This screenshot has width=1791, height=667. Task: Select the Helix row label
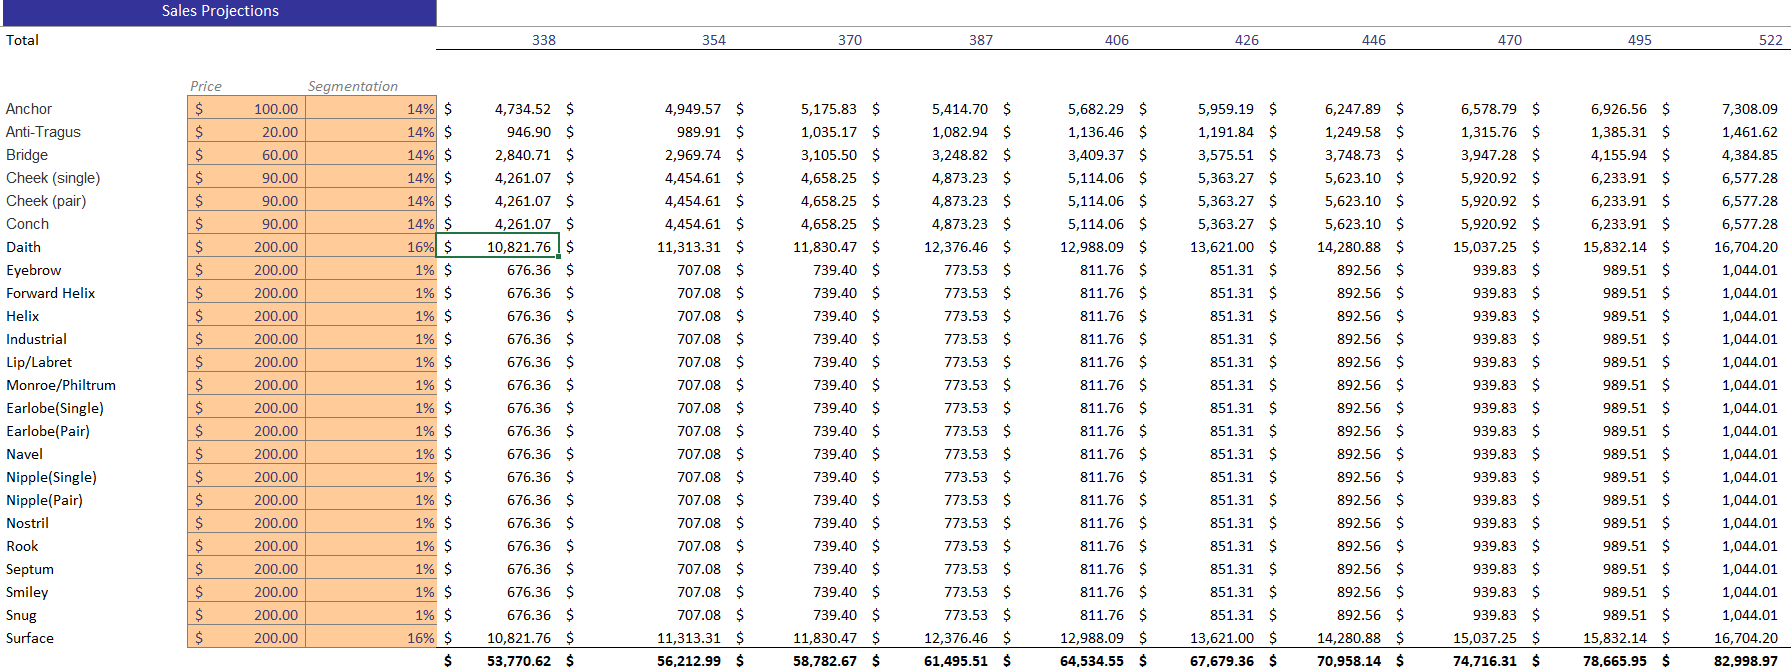pos(23,316)
